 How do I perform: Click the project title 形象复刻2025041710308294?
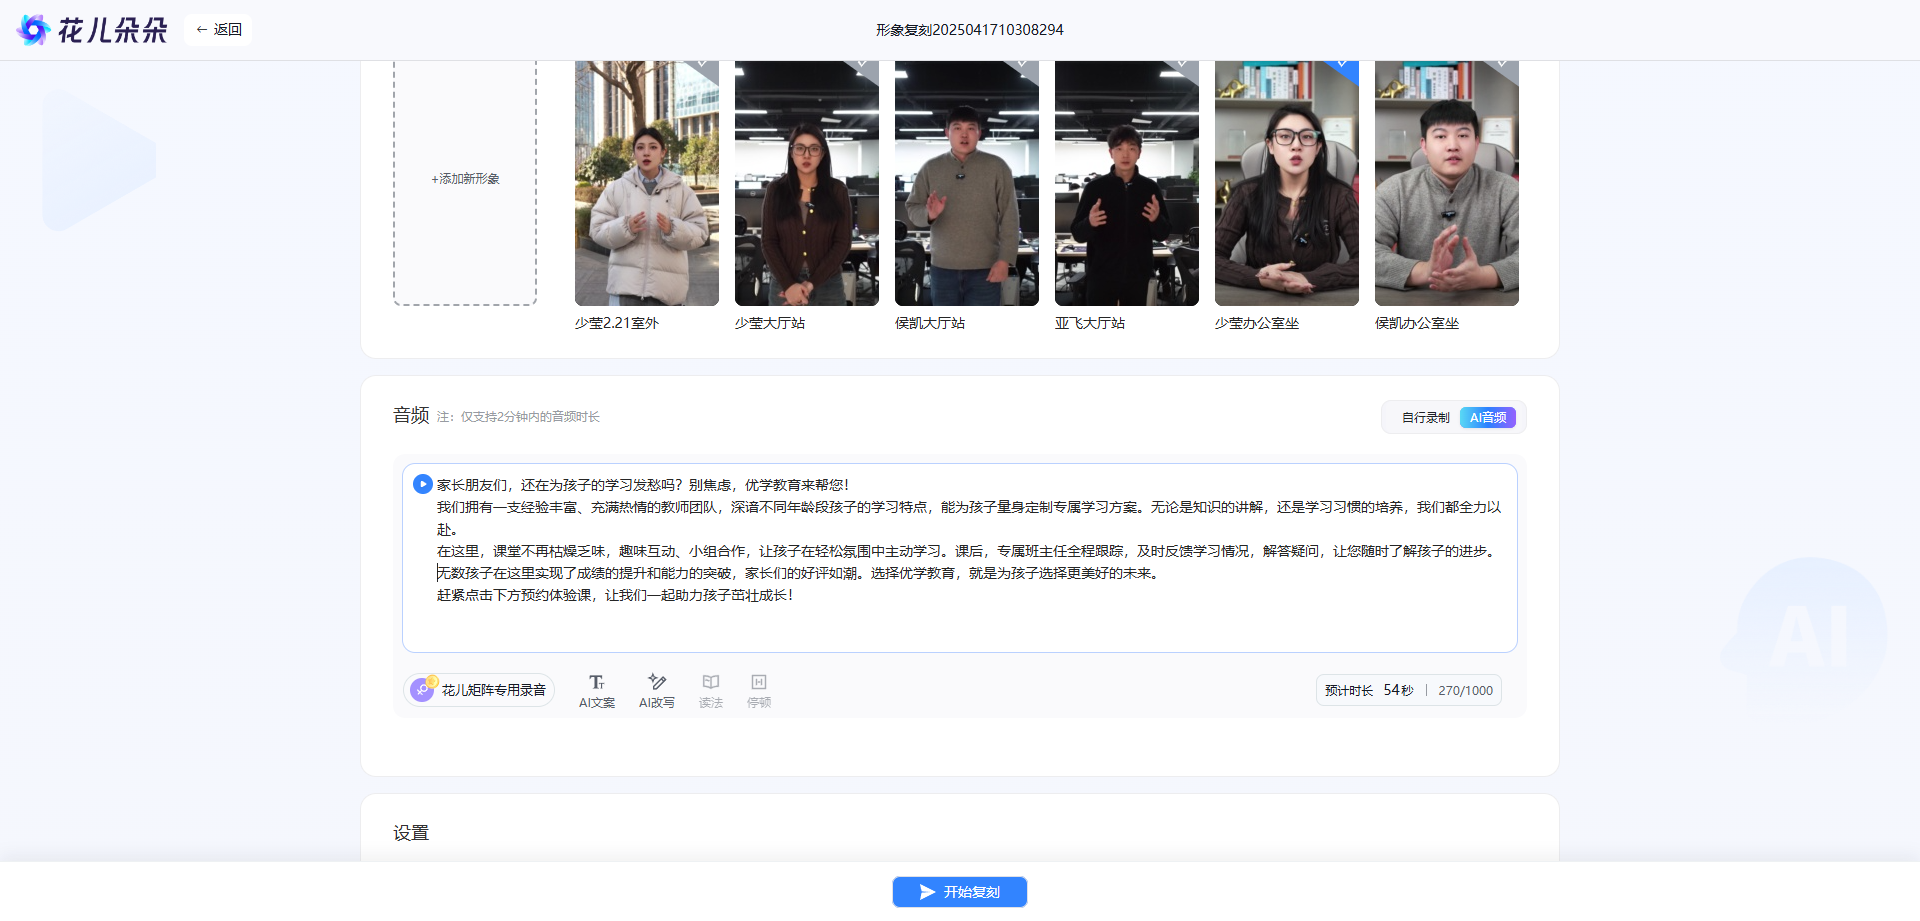969,30
